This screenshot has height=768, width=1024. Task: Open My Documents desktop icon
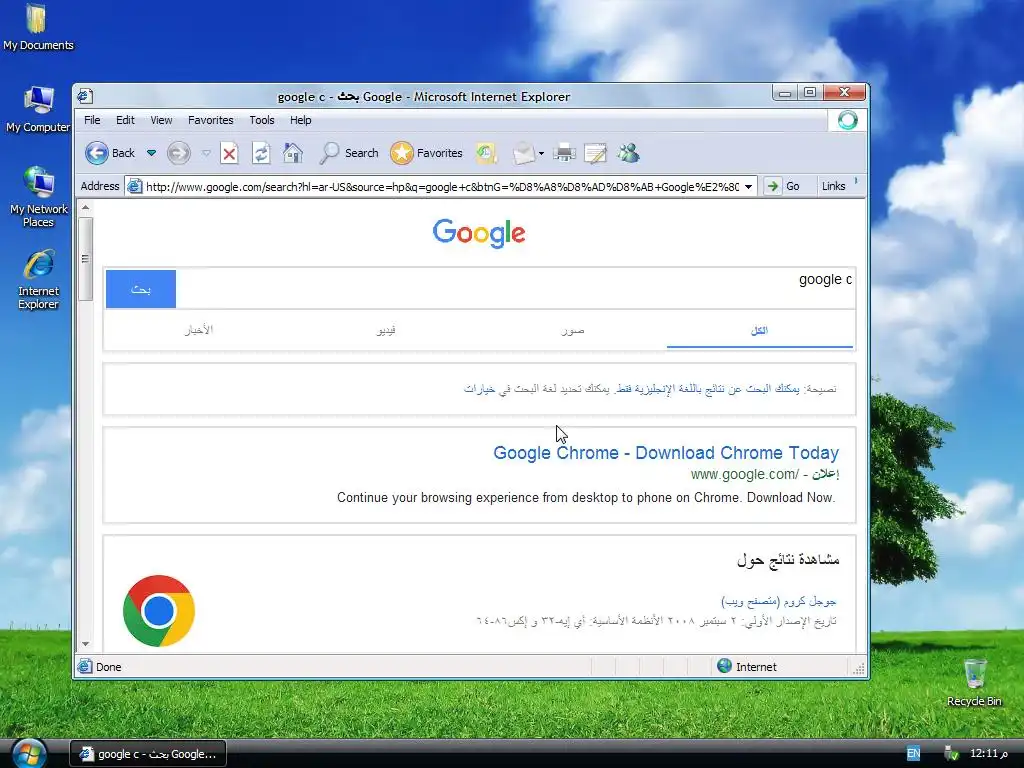click(38, 27)
